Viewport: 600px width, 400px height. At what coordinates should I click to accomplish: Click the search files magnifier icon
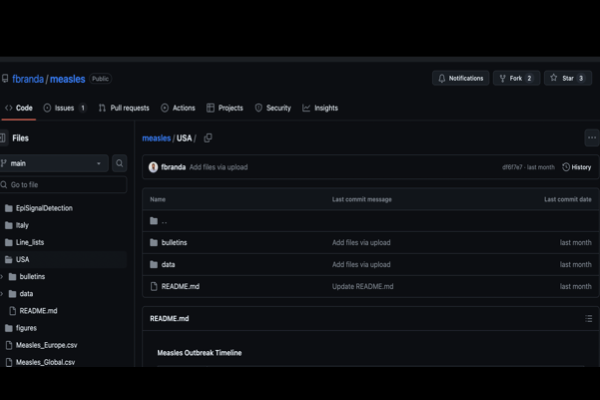tap(120, 163)
